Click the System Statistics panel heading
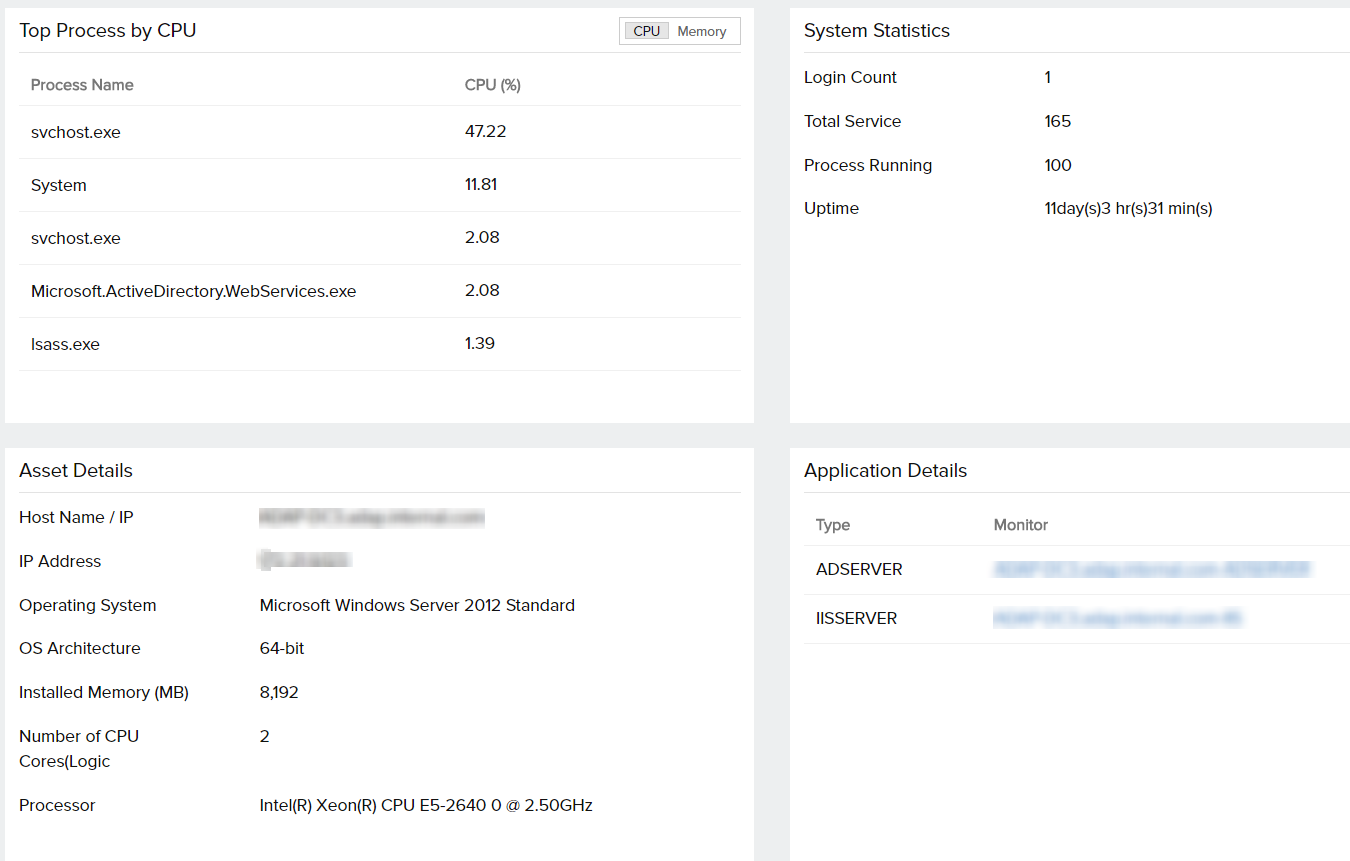This screenshot has width=1350, height=861. [x=876, y=31]
